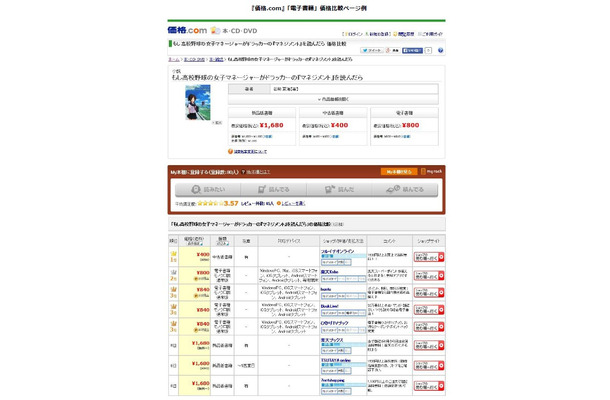Open the ブックオフオンライン shop link
The image size is (610, 400).
337,251
